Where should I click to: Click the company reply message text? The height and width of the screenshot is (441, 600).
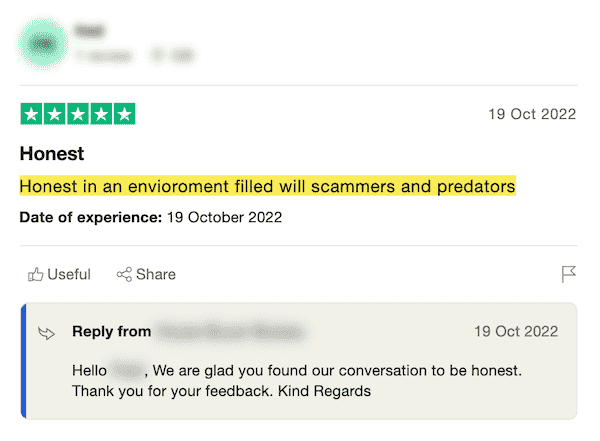click(296, 380)
